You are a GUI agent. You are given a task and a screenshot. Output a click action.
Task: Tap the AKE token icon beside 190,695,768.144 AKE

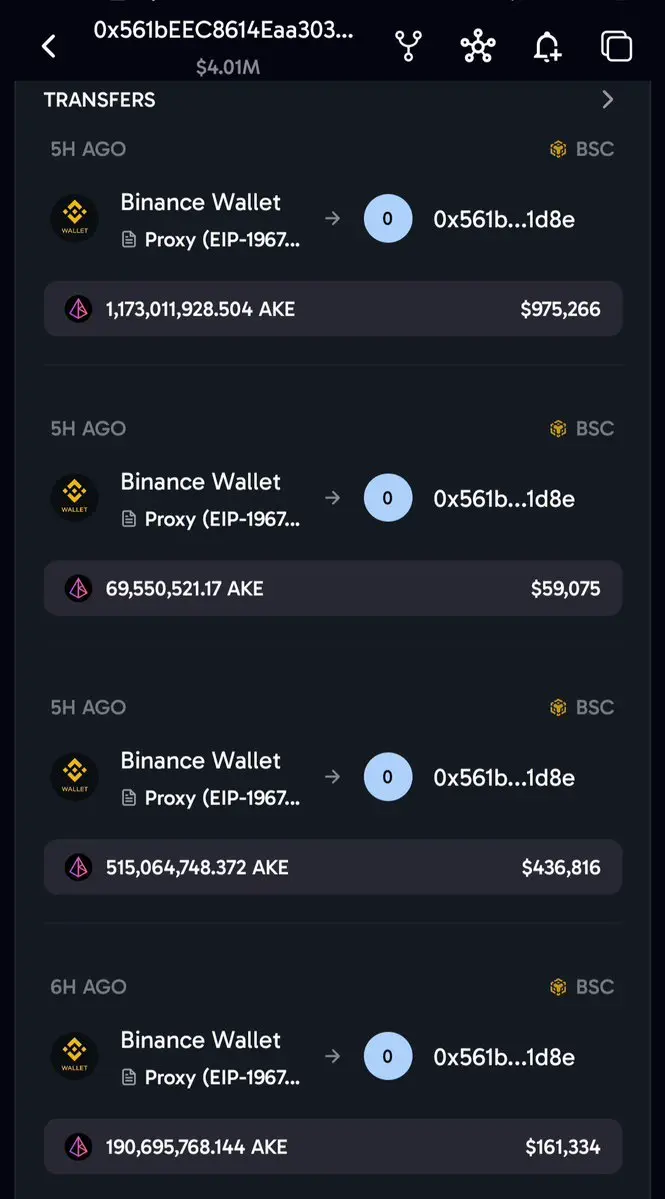coord(78,1146)
